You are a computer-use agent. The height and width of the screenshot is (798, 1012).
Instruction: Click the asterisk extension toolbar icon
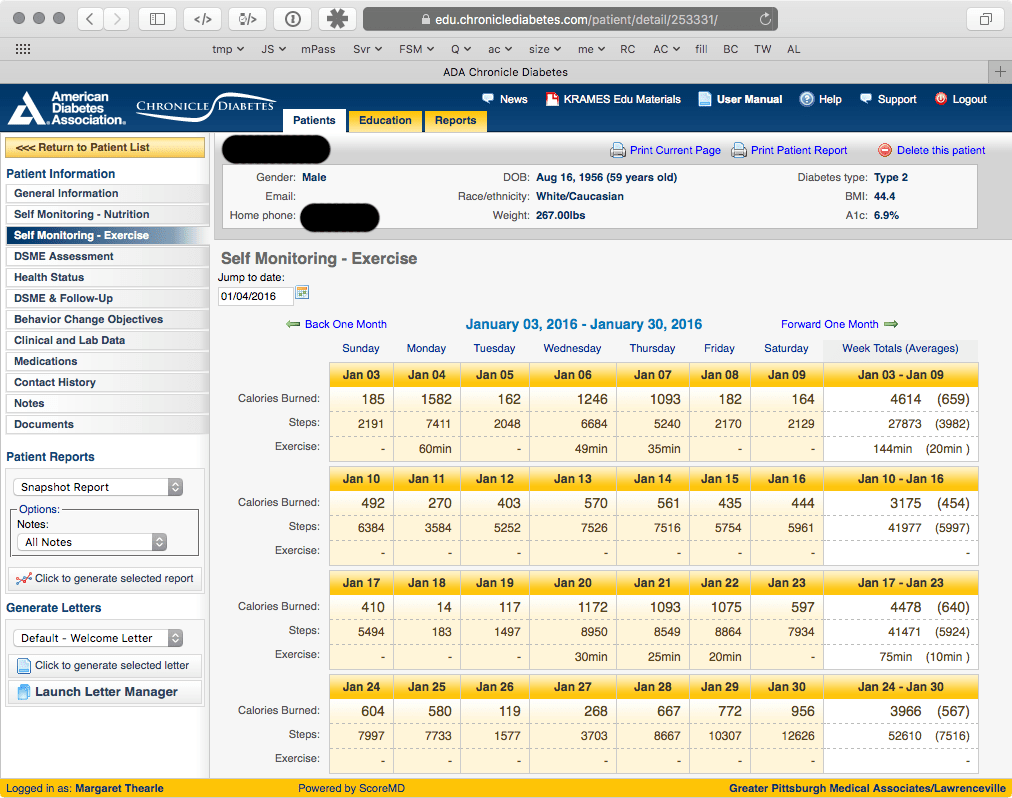click(x=337, y=19)
